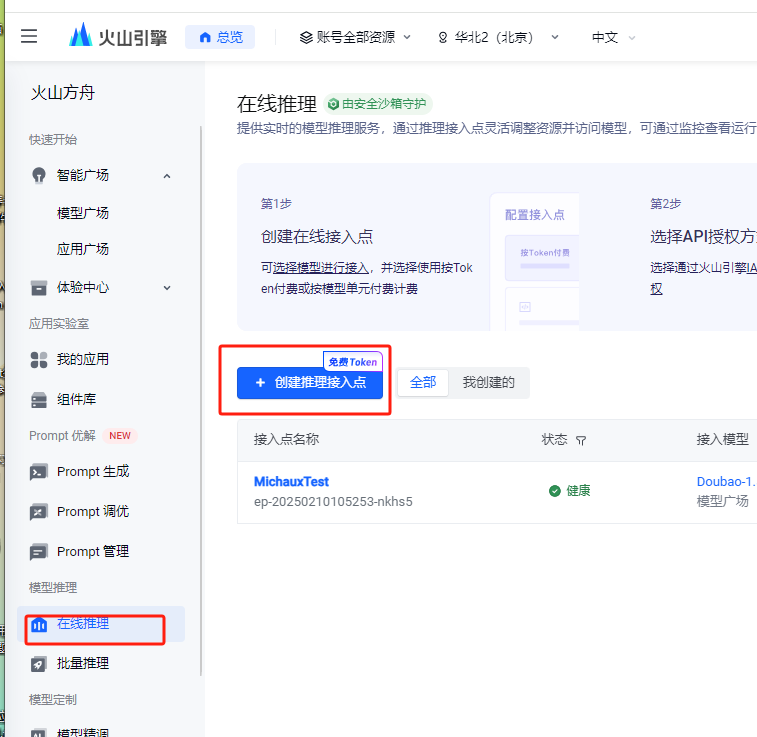Filter the 状态 column with funnel icon

(x=581, y=440)
